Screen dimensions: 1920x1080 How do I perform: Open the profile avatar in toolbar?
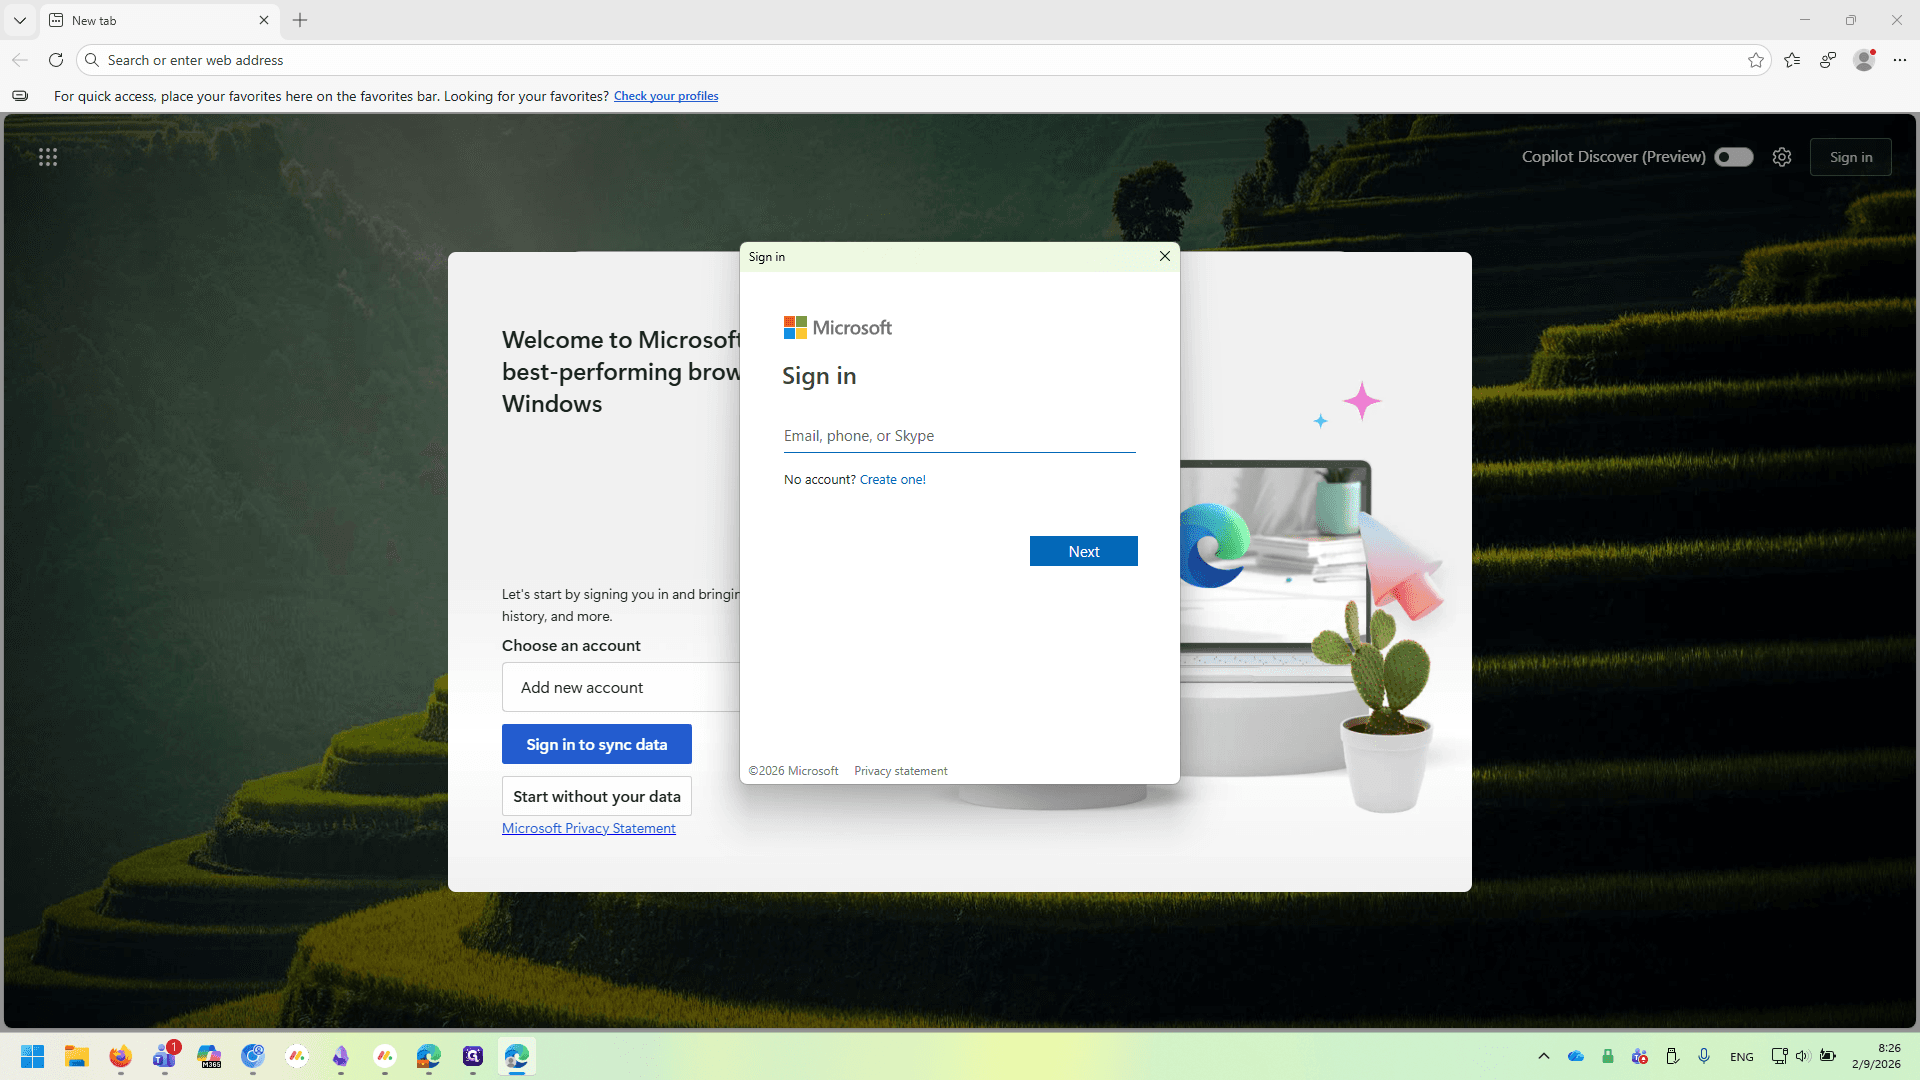pos(1864,60)
